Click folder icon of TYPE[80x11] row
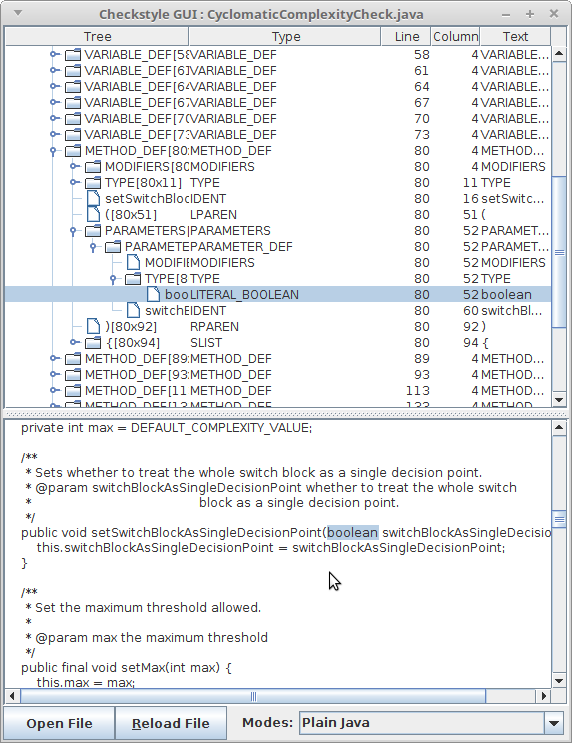 [x=93, y=183]
